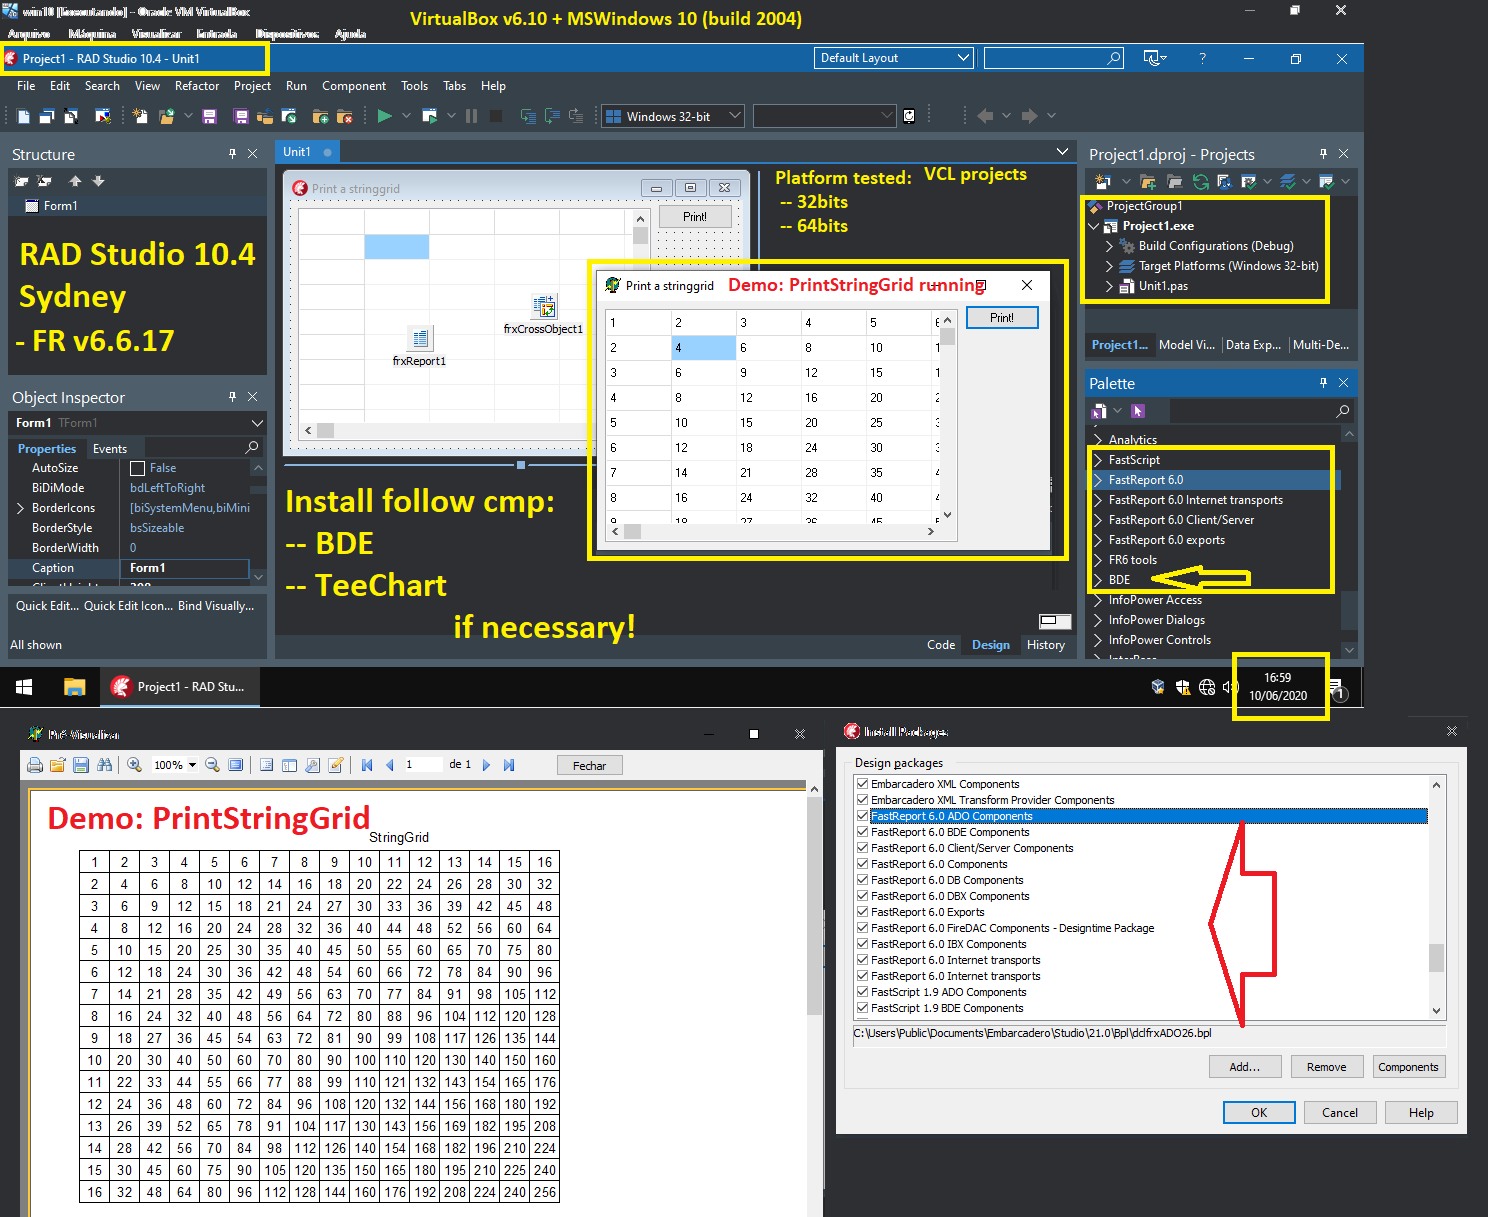
Task: Click the Stop program icon in toolbar
Action: (496, 116)
